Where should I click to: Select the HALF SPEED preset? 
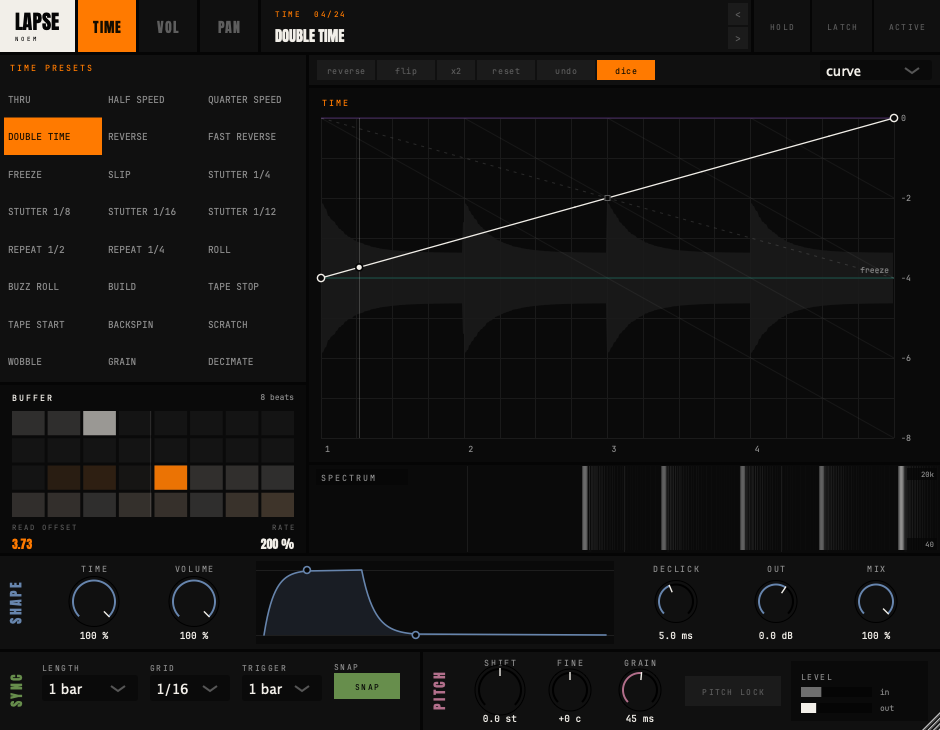(153, 99)
